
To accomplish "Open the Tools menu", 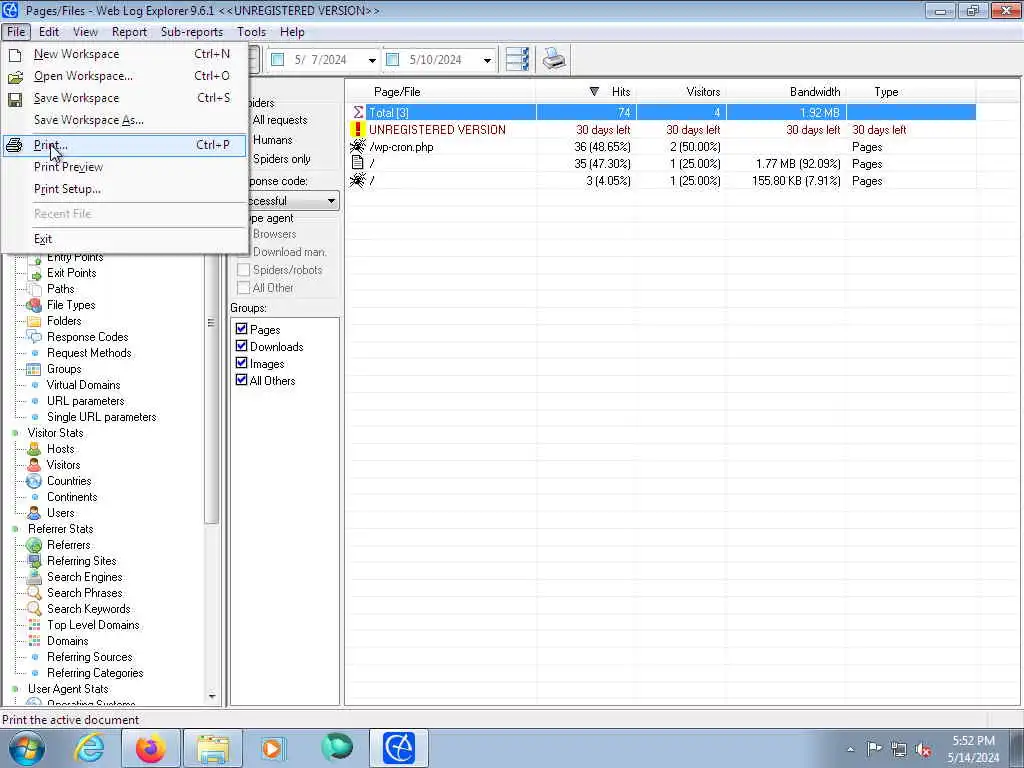I will 251,32.
